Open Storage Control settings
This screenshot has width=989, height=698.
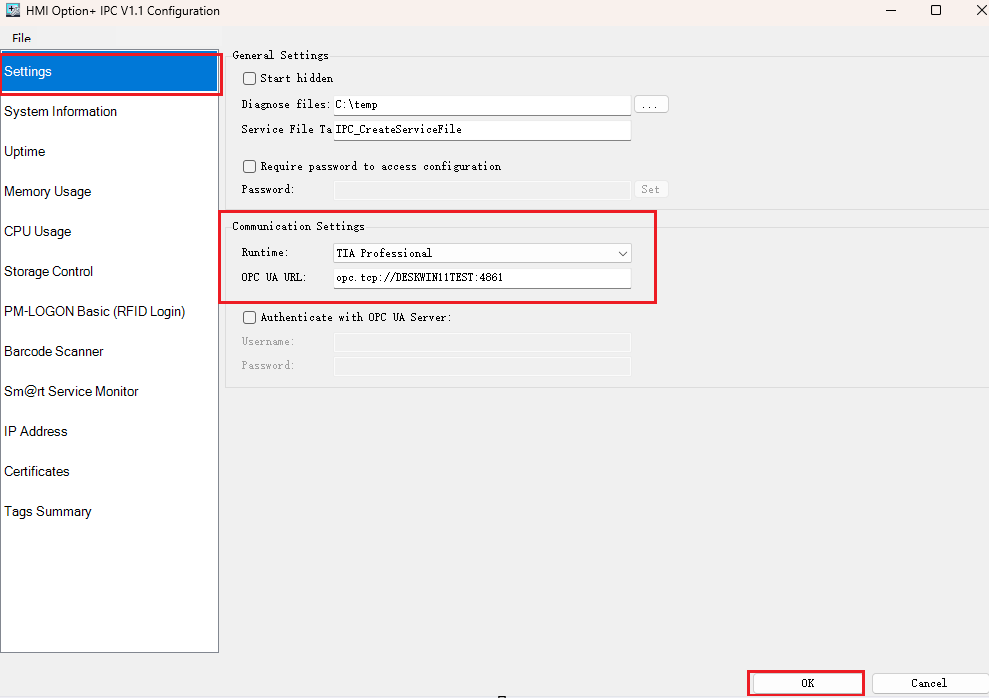click(49, 272)
